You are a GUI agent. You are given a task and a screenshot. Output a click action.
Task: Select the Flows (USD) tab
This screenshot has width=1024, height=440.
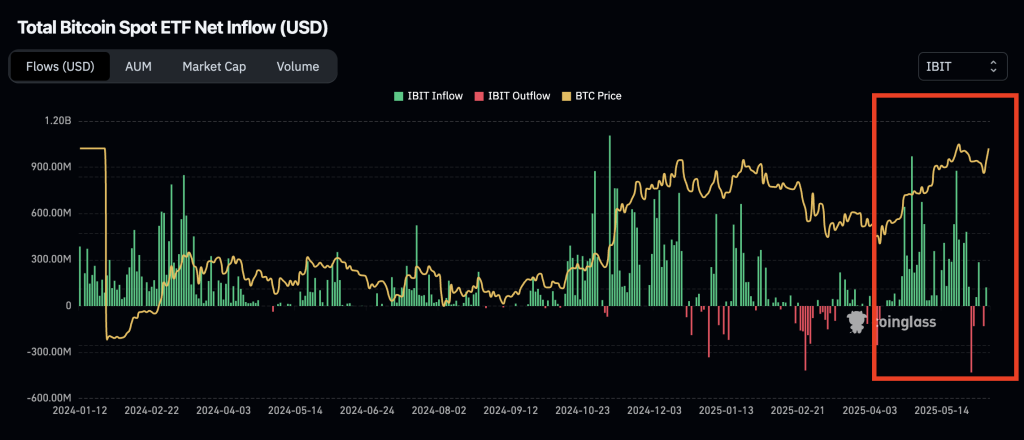[60, 67]
